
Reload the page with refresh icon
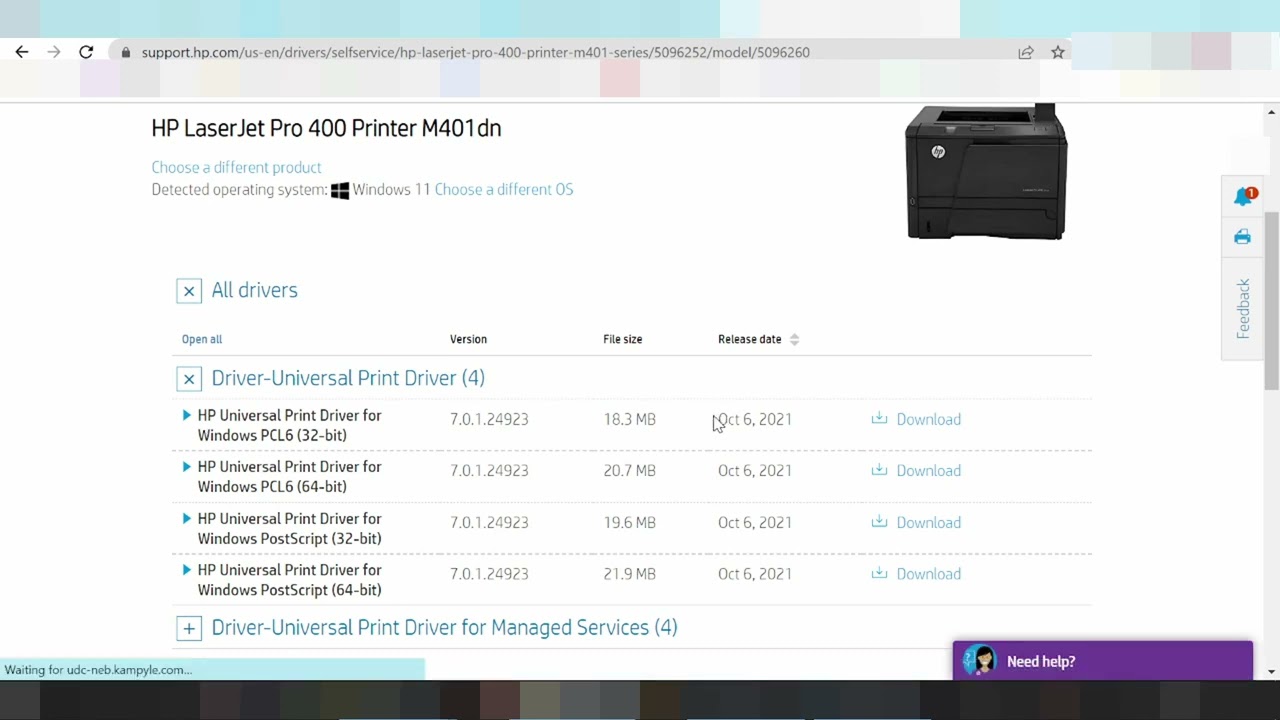[x=86, y=52]
